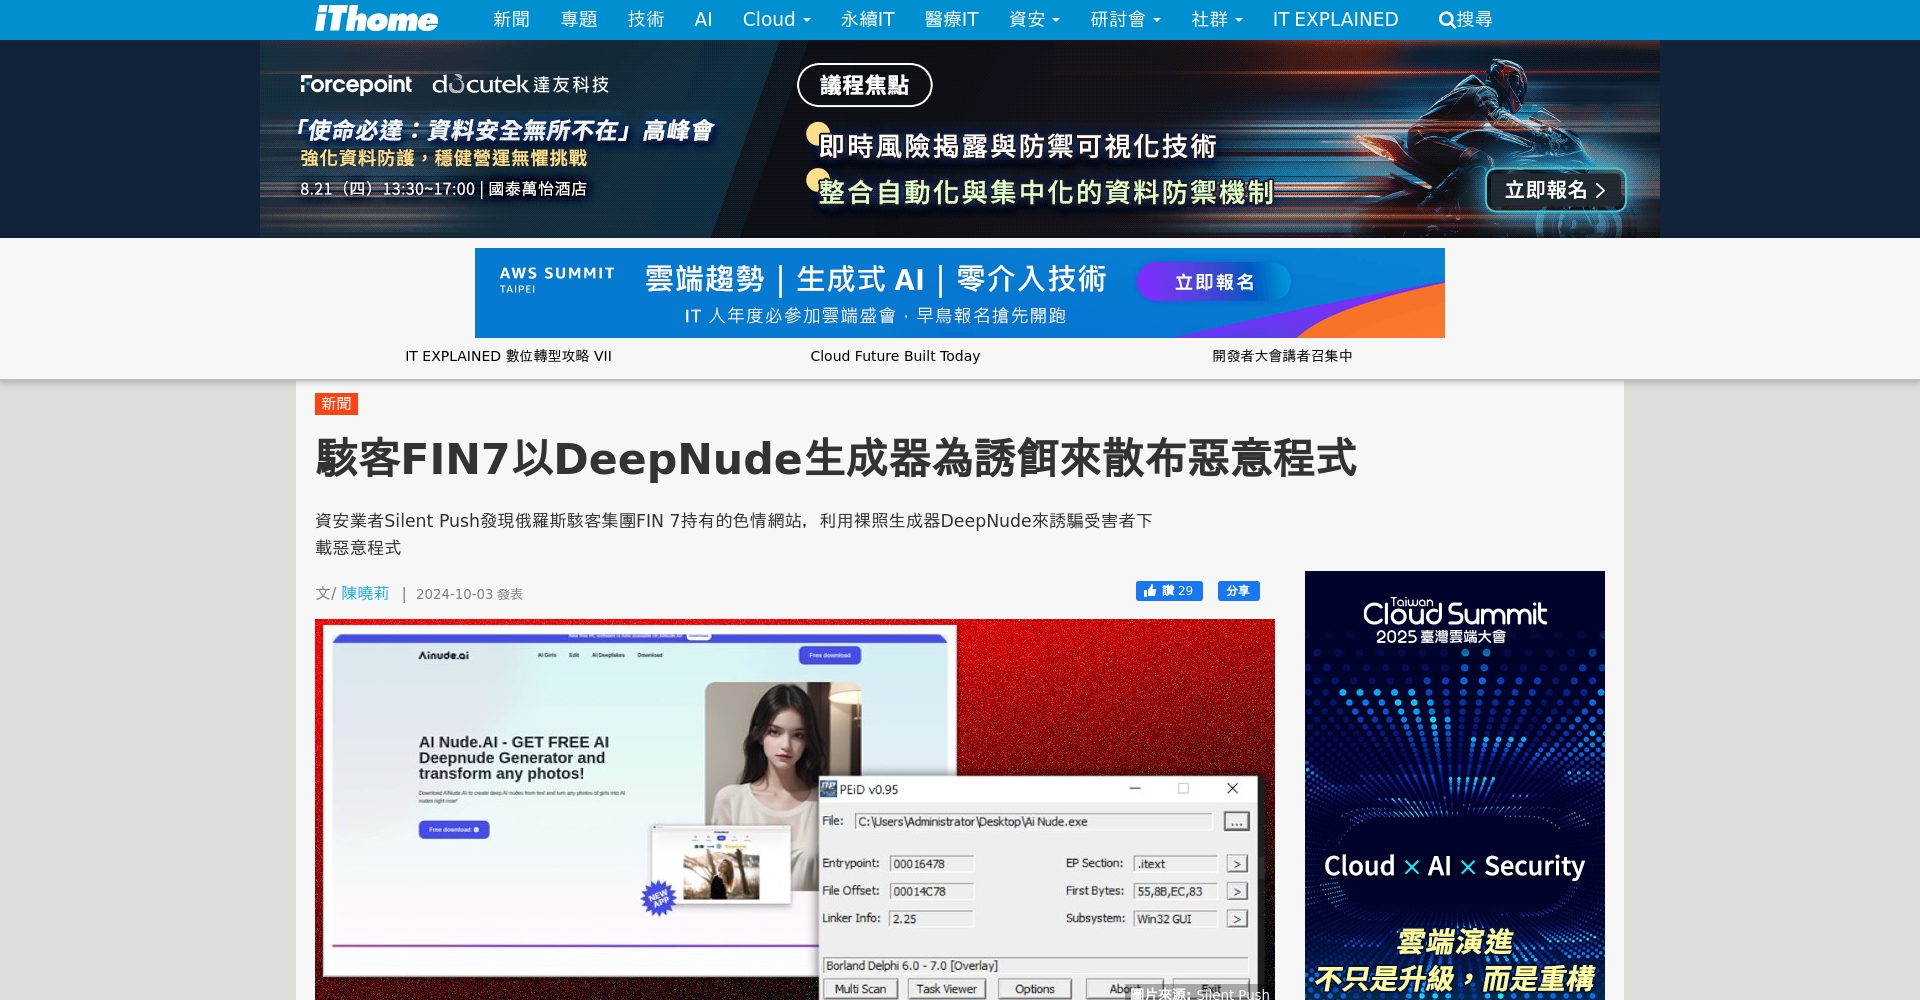Open the 永續IT menu item
This screenshot has height=1000, width=1920.
coord(867,19)
